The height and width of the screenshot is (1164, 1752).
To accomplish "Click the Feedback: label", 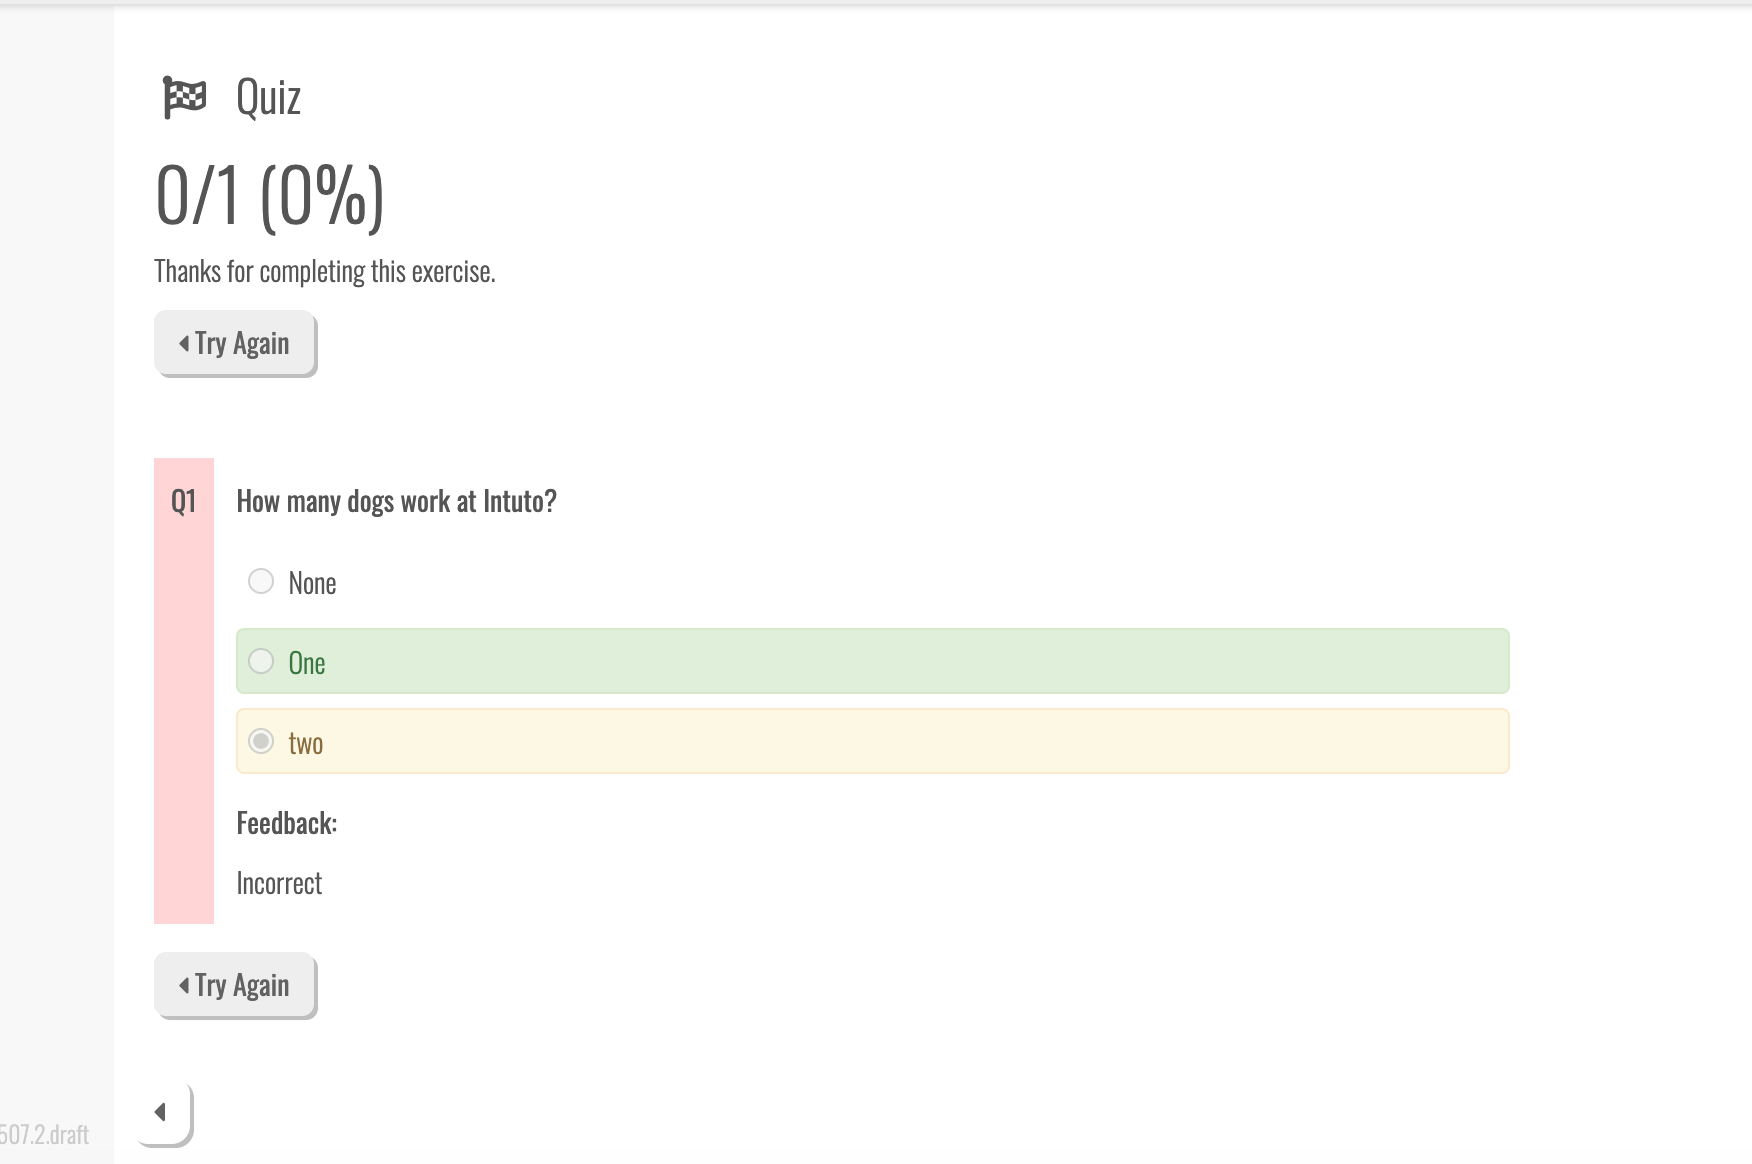I will point(286,823).
